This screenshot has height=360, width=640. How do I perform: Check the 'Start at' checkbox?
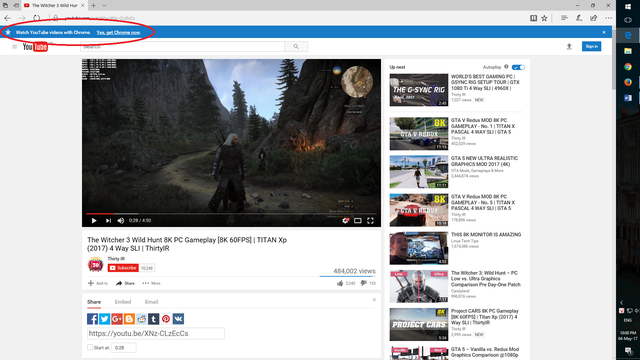pyautogui.click(x=90, y=347)
